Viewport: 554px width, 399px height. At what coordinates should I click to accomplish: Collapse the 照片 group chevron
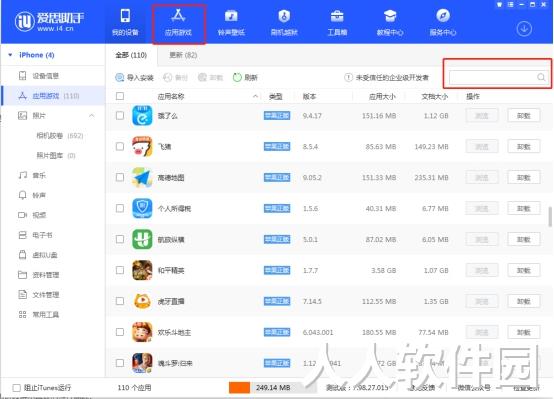pos(92,116)
